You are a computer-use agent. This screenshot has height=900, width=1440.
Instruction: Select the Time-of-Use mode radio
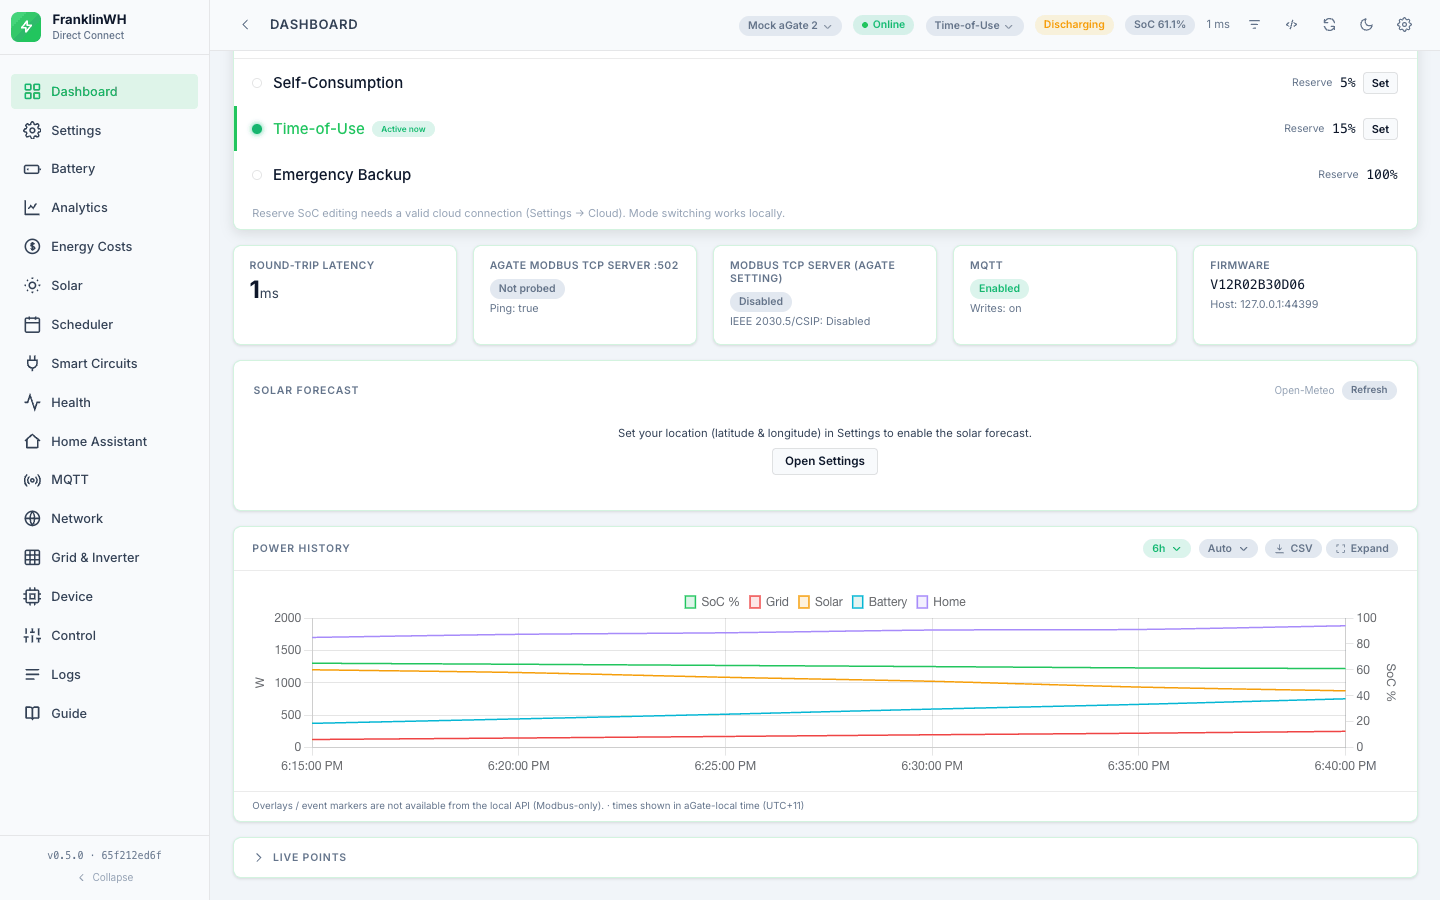click(x=257, y=129)
